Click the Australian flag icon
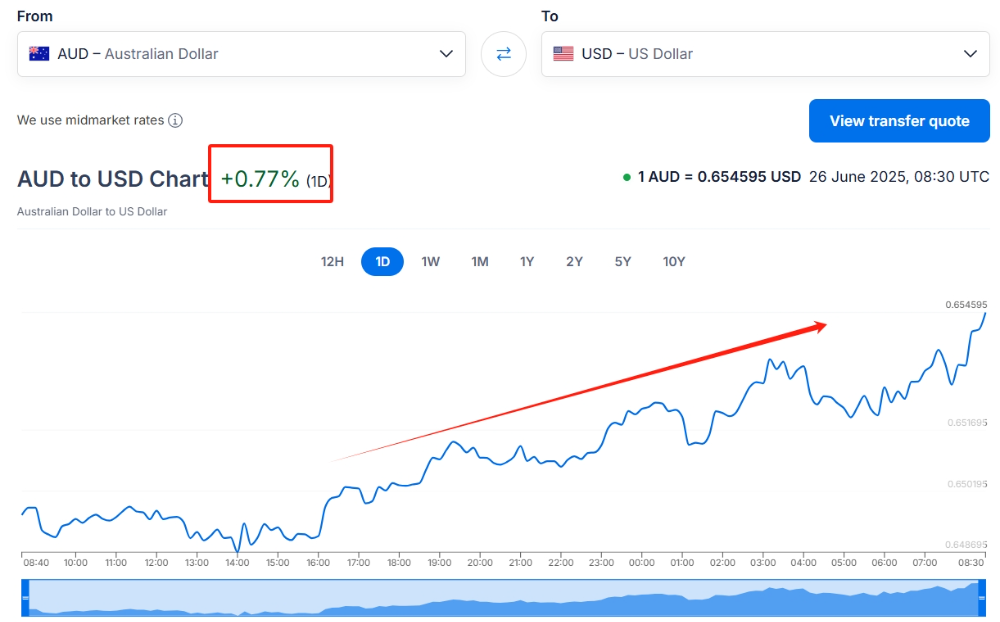The width and height of the screenshot is (1000, 622). point(39,54)
